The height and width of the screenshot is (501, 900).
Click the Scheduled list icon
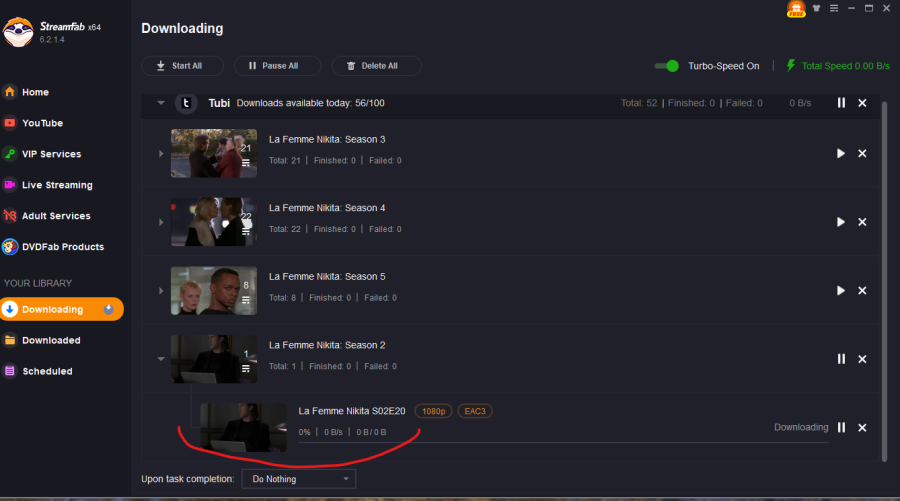(x=10, y=371)
